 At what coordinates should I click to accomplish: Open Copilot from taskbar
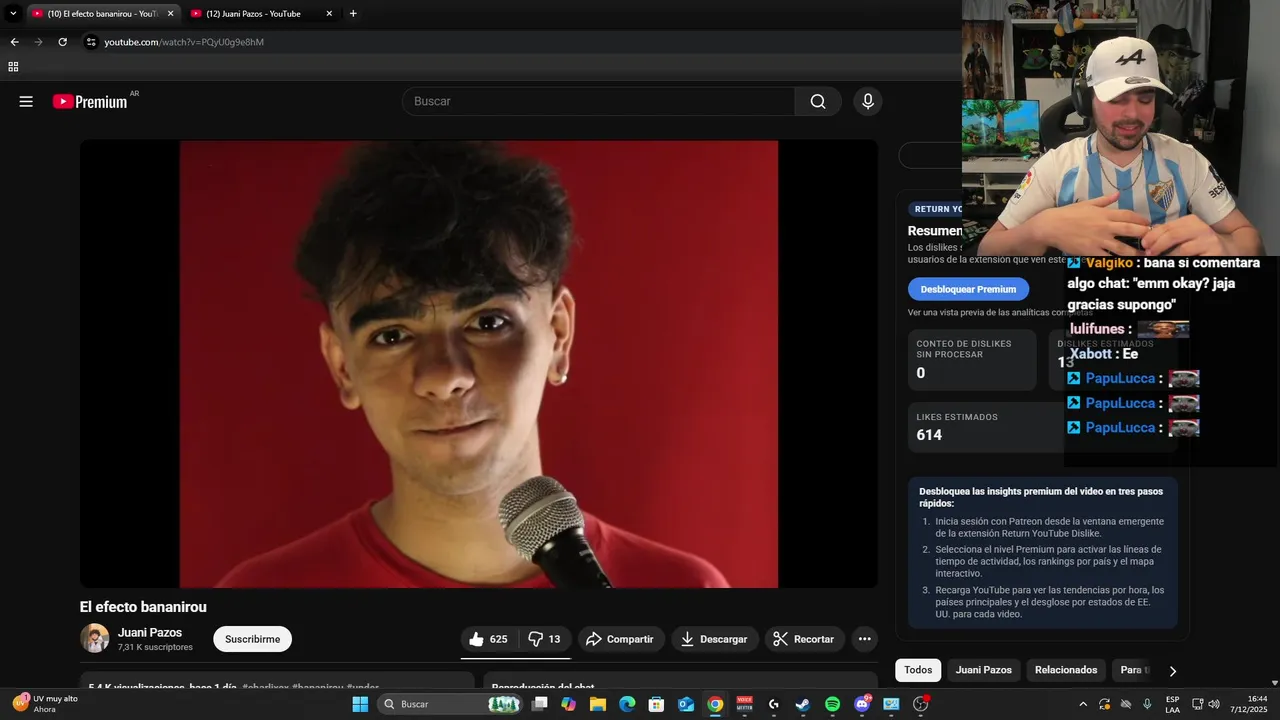(569, 704)
